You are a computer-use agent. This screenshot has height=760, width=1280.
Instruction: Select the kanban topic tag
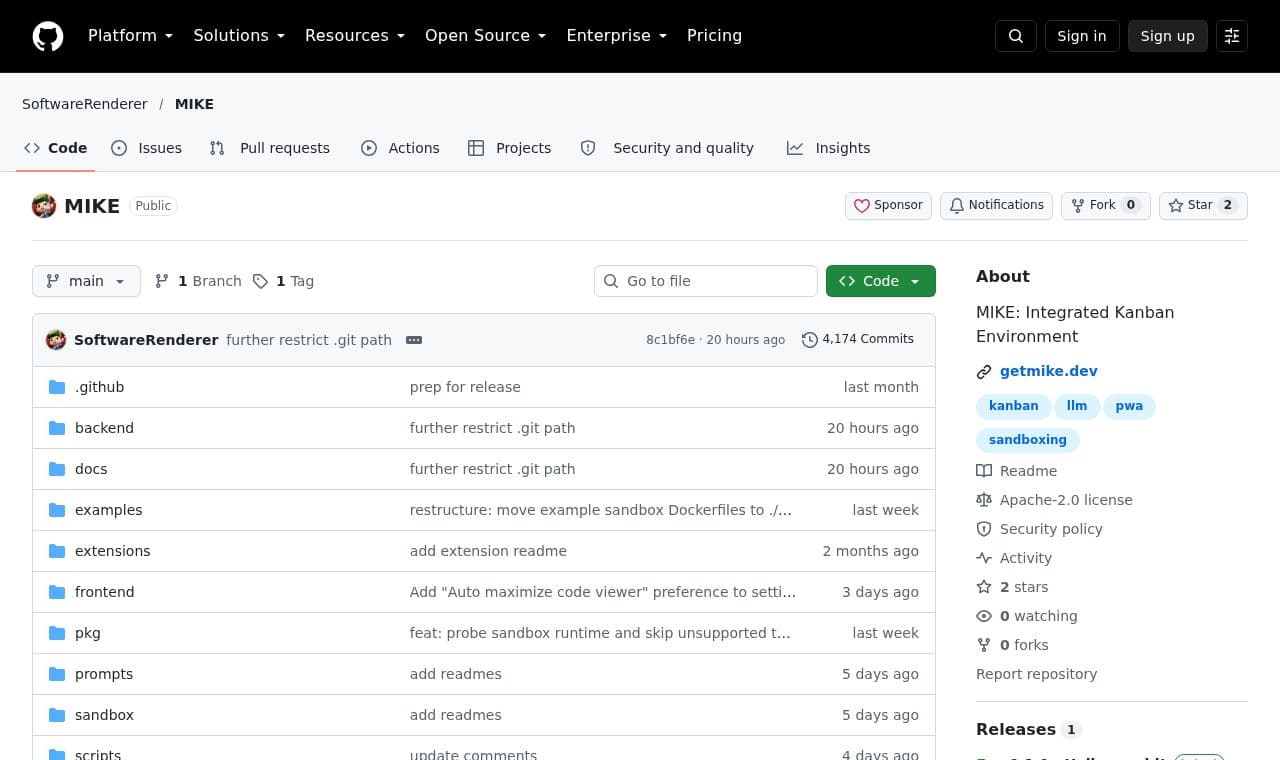click(1014, 406)
